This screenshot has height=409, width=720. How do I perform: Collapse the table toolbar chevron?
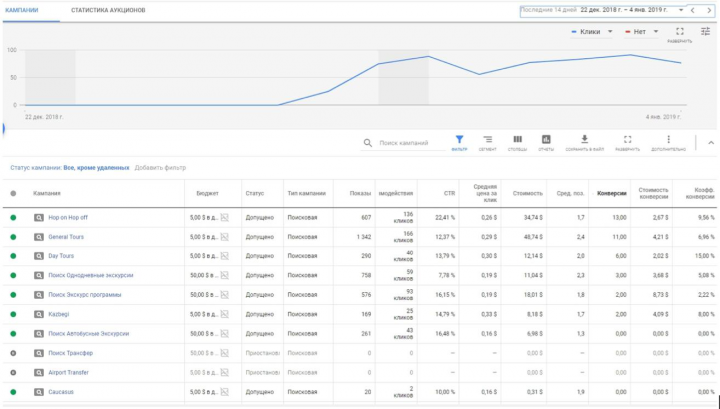[x=711, y=143]
